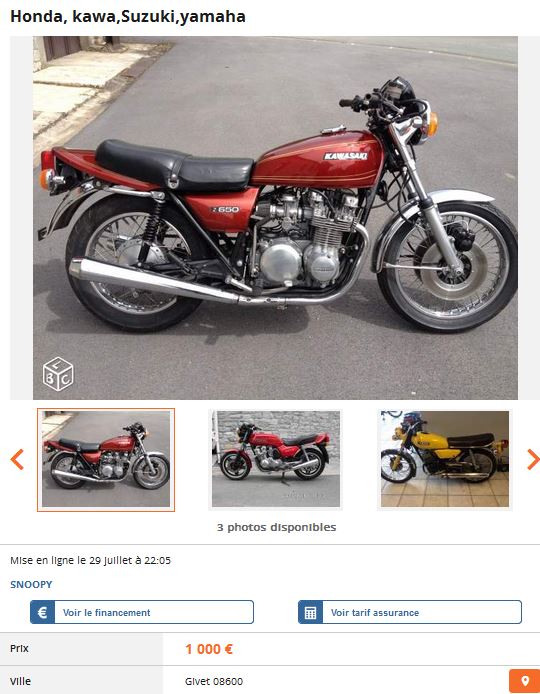Click the calculator icon for insurance
The image size is (540, 694).
(x=310, y=612)
